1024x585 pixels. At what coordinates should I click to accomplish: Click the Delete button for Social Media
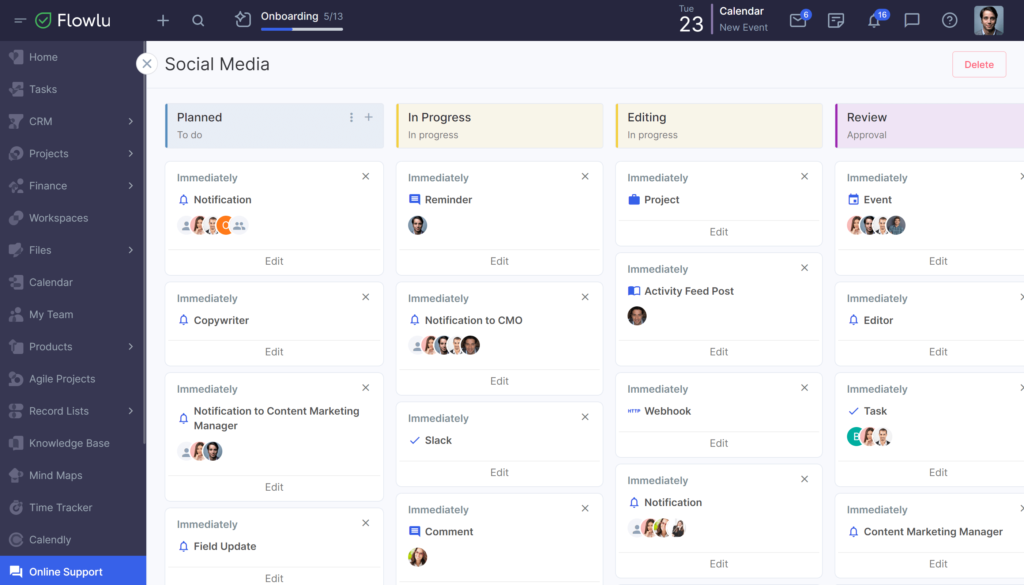[978, 64]
